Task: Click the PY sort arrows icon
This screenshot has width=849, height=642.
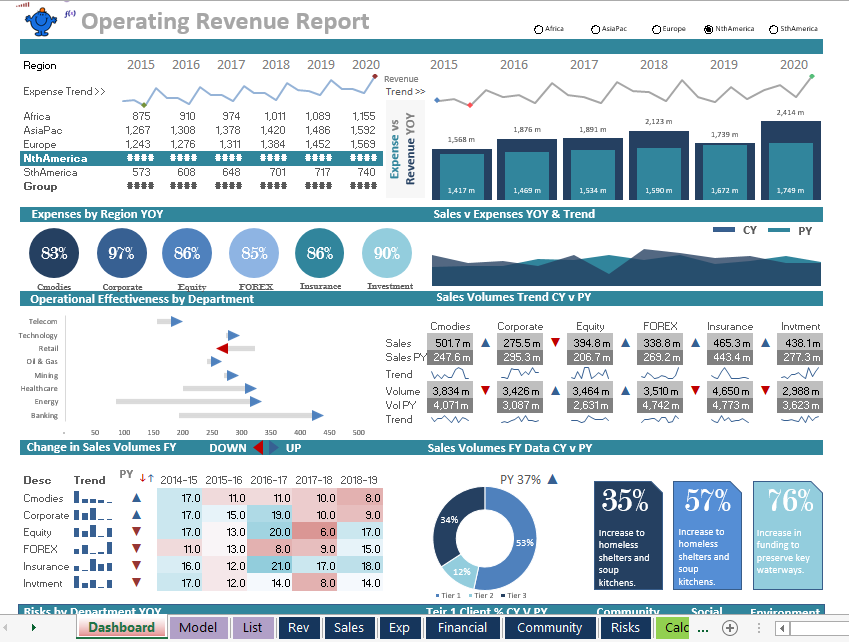Action: pos(147,478)
